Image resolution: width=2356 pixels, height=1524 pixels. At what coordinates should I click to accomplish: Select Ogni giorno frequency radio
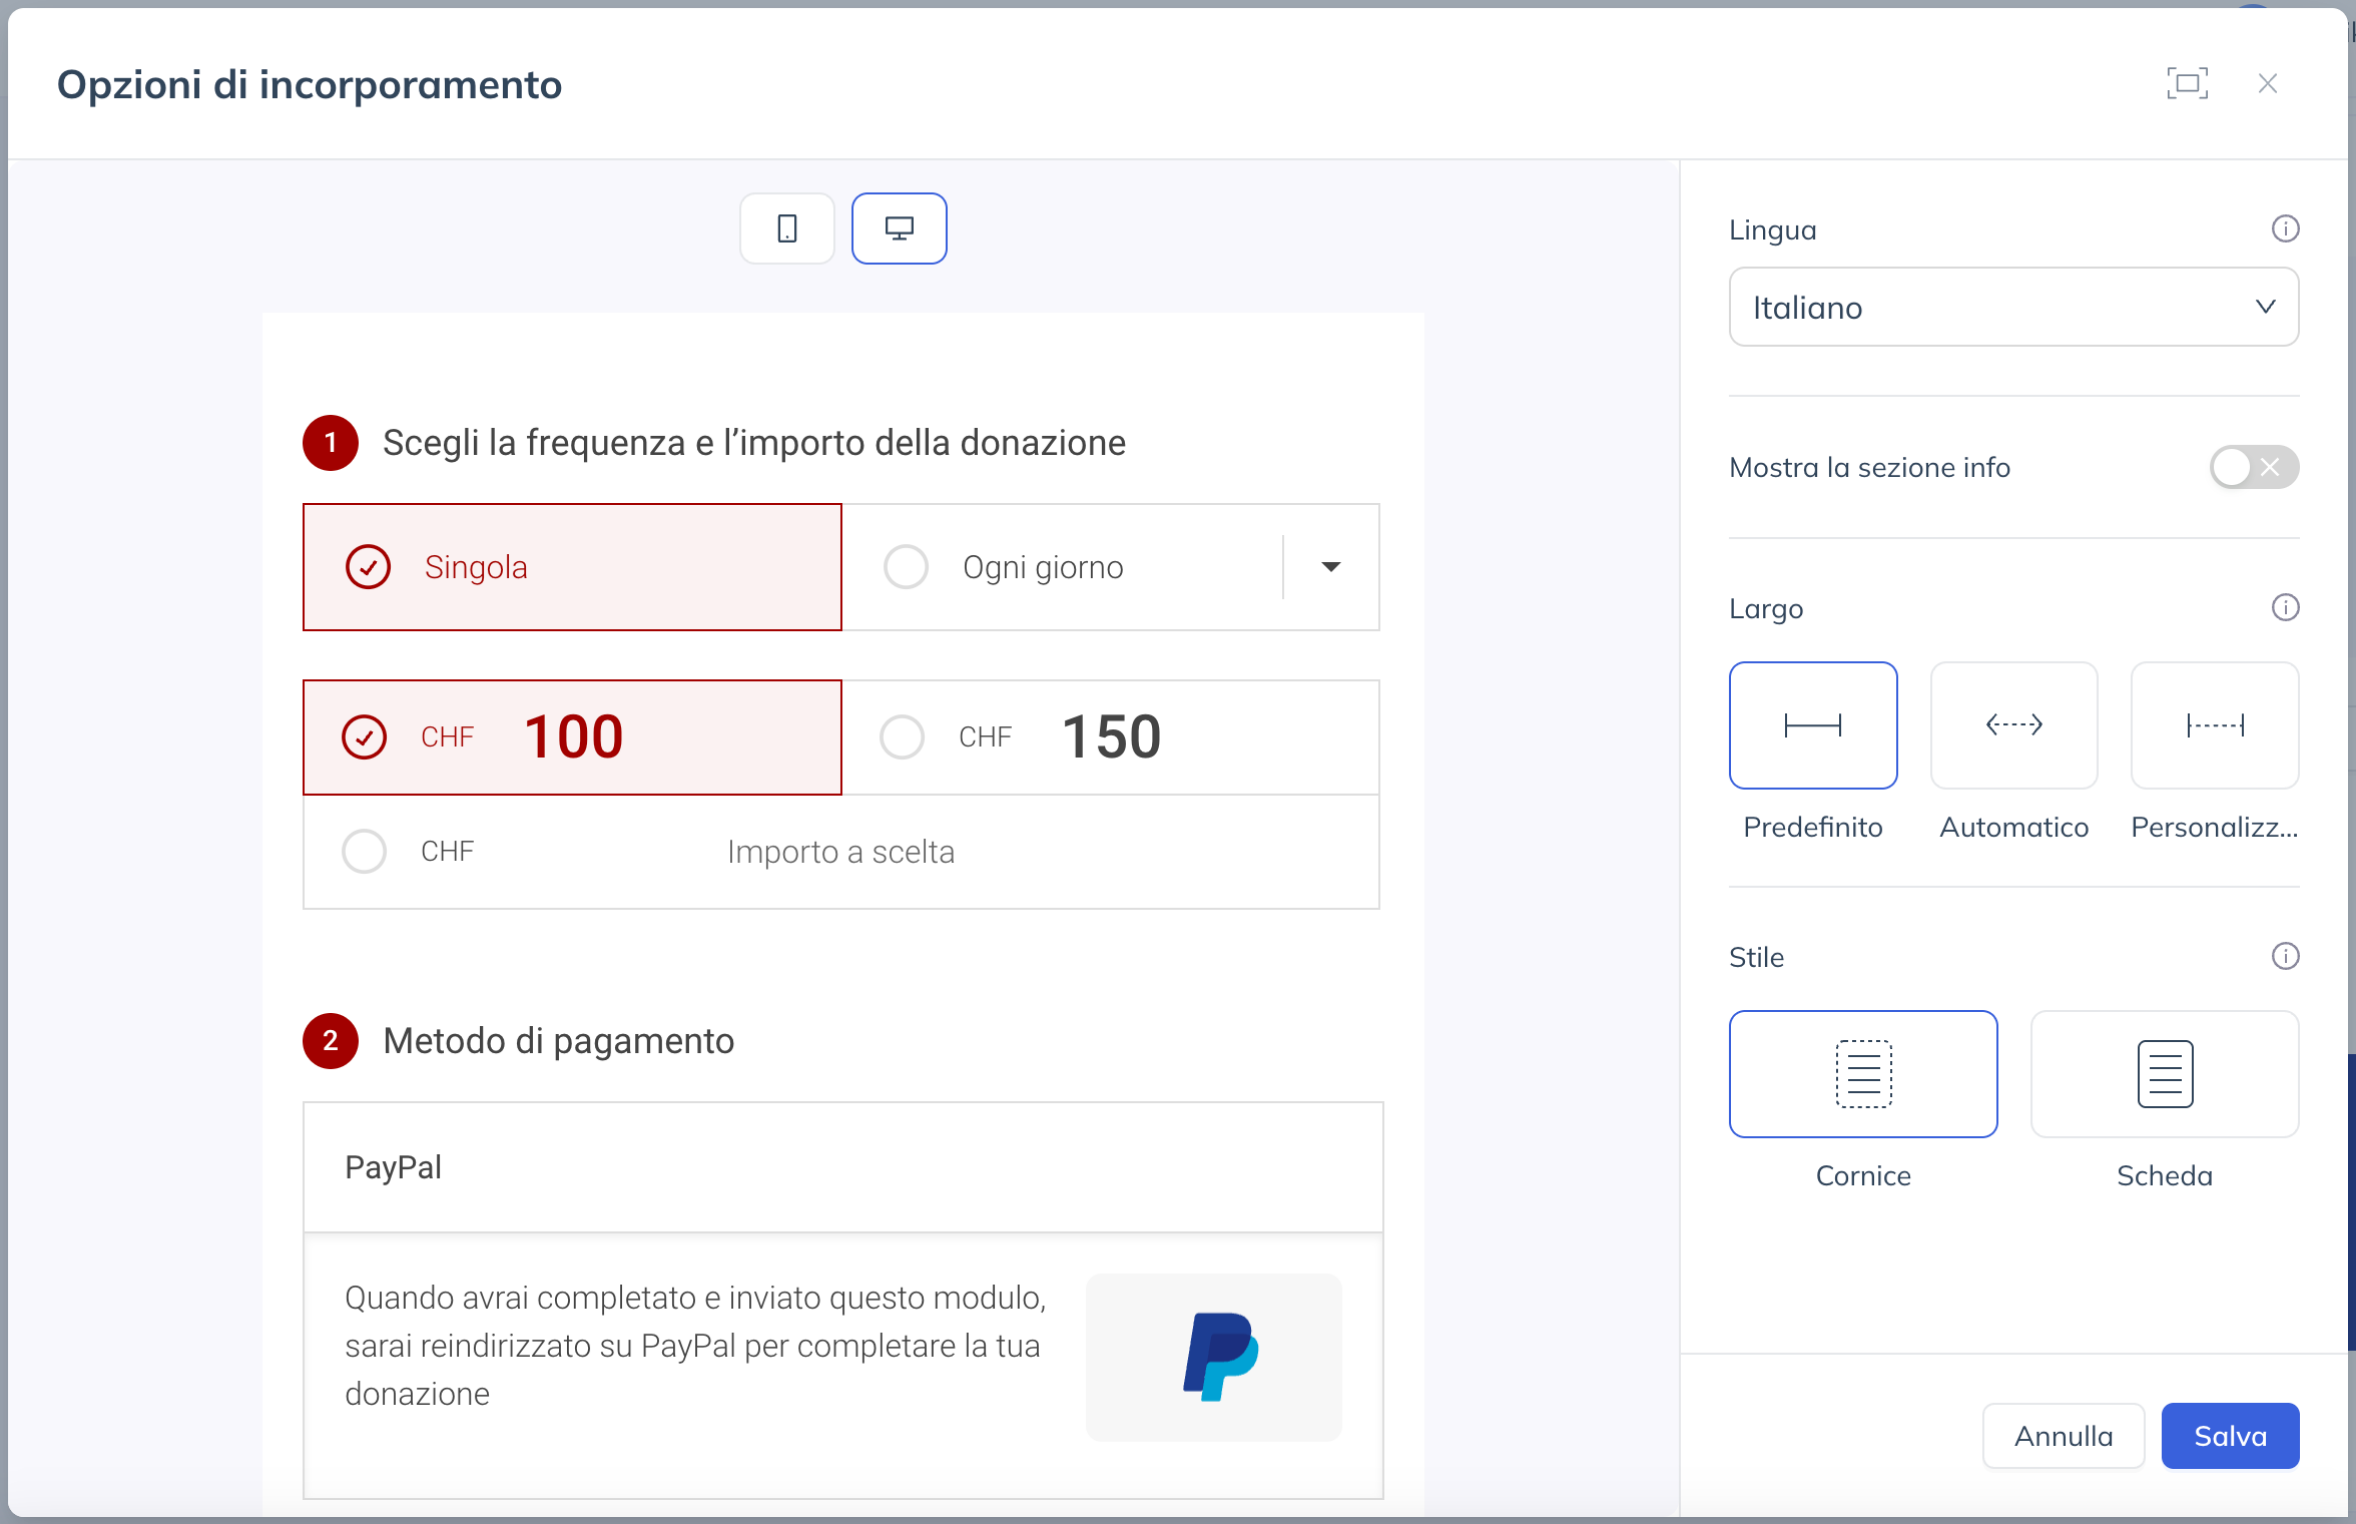point(906,567)
